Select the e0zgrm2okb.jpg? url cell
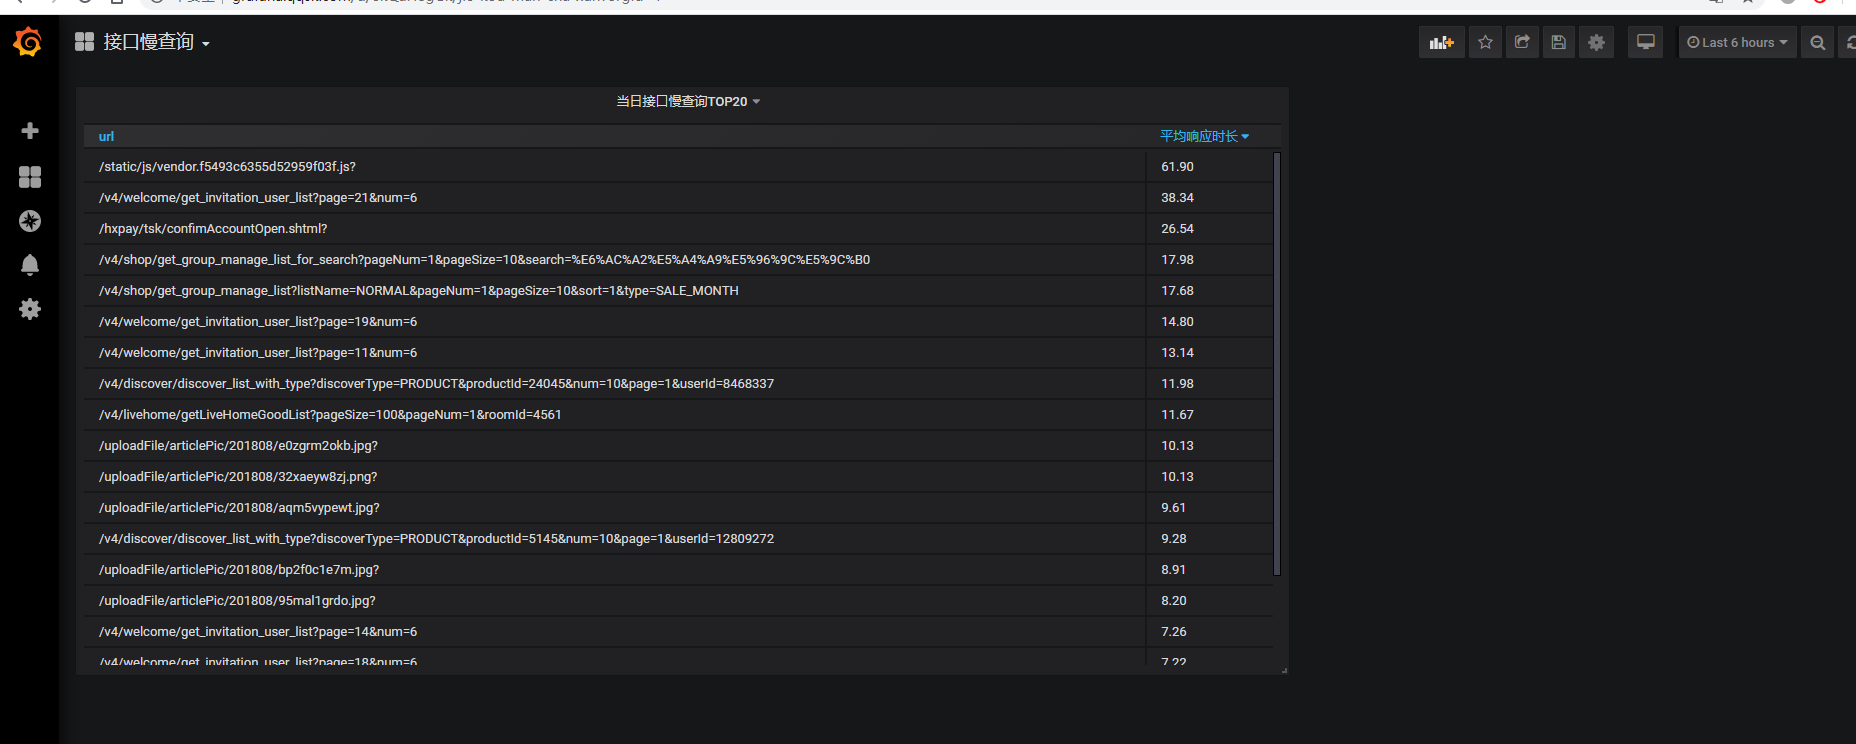 point(615,445)
